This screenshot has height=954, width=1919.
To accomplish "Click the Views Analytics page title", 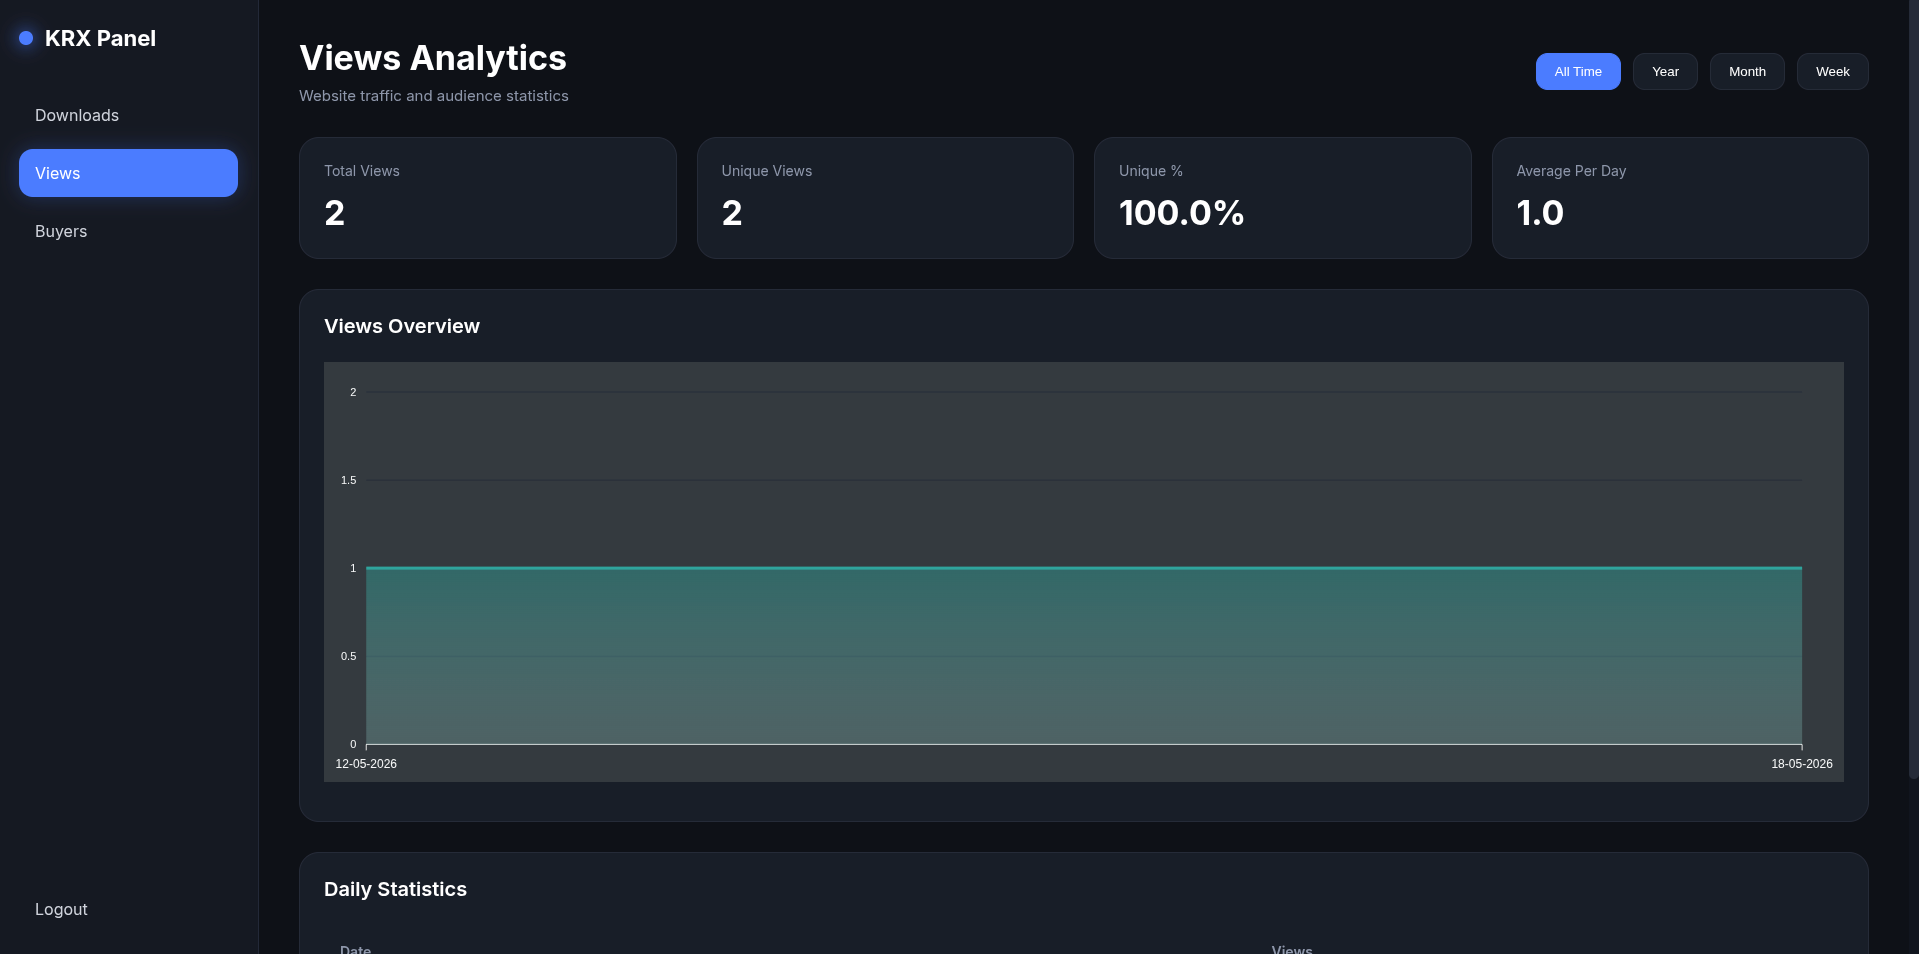I will point(433,58).
